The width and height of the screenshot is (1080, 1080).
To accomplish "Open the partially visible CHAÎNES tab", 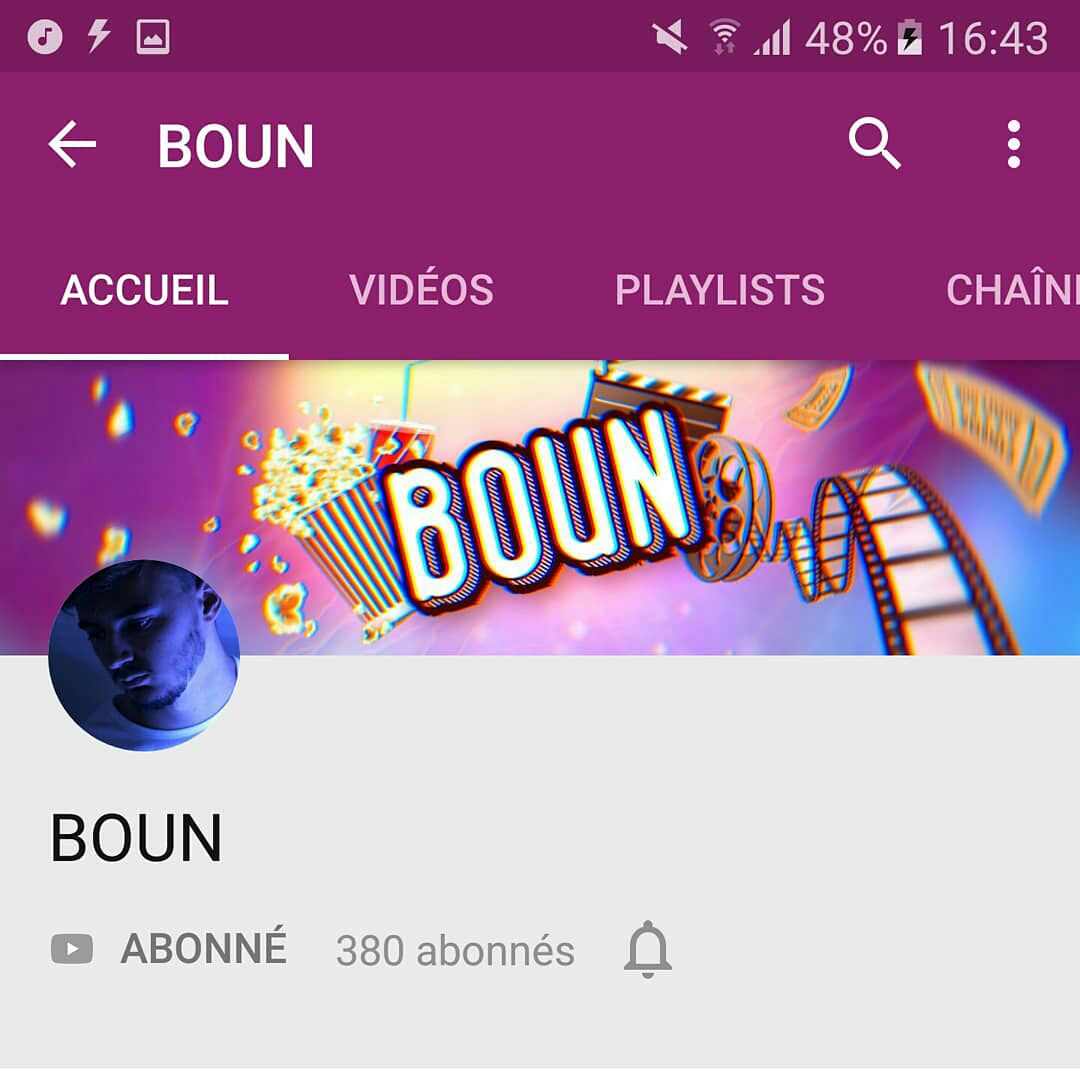I will pyautogui.click(x=1012, y=289).
